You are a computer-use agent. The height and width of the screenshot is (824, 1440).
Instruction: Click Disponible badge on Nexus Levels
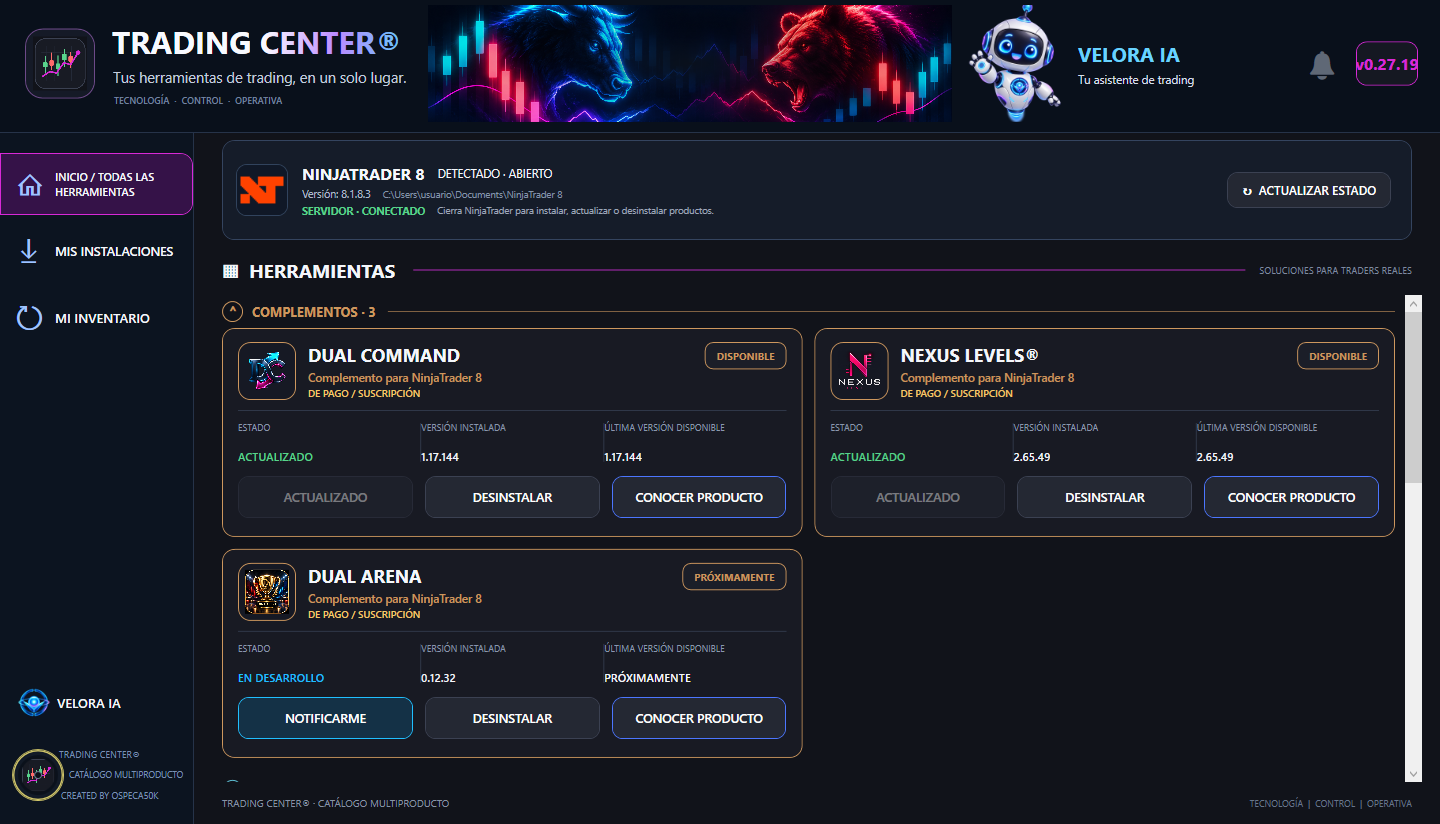pyautogui.click(x=1338, y=356)
